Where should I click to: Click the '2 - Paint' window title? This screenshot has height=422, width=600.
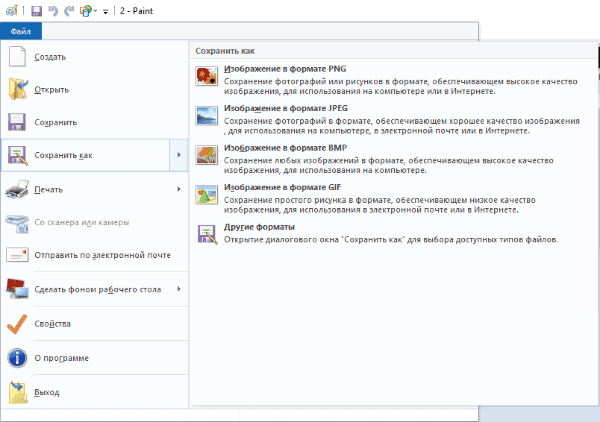(x=136, y=11)
